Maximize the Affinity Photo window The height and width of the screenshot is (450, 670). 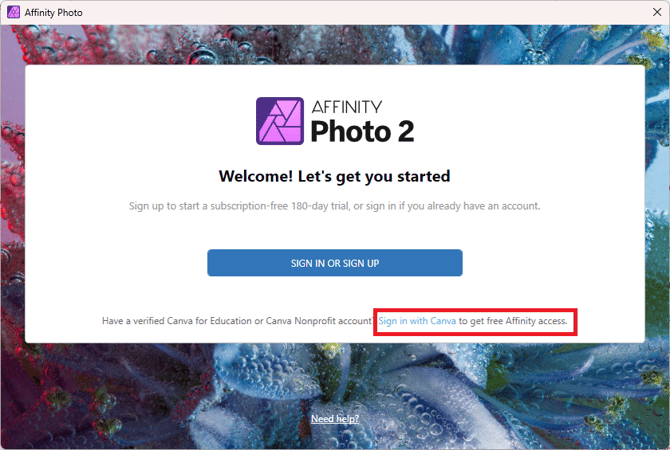coord(609,12)
